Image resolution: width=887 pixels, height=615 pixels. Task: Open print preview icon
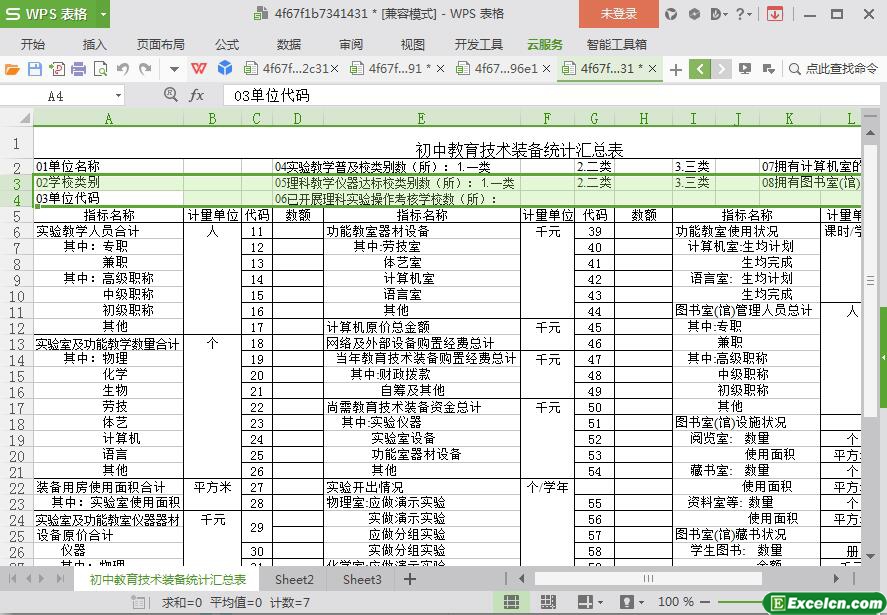pyautogui.click(x=100, y=69)
